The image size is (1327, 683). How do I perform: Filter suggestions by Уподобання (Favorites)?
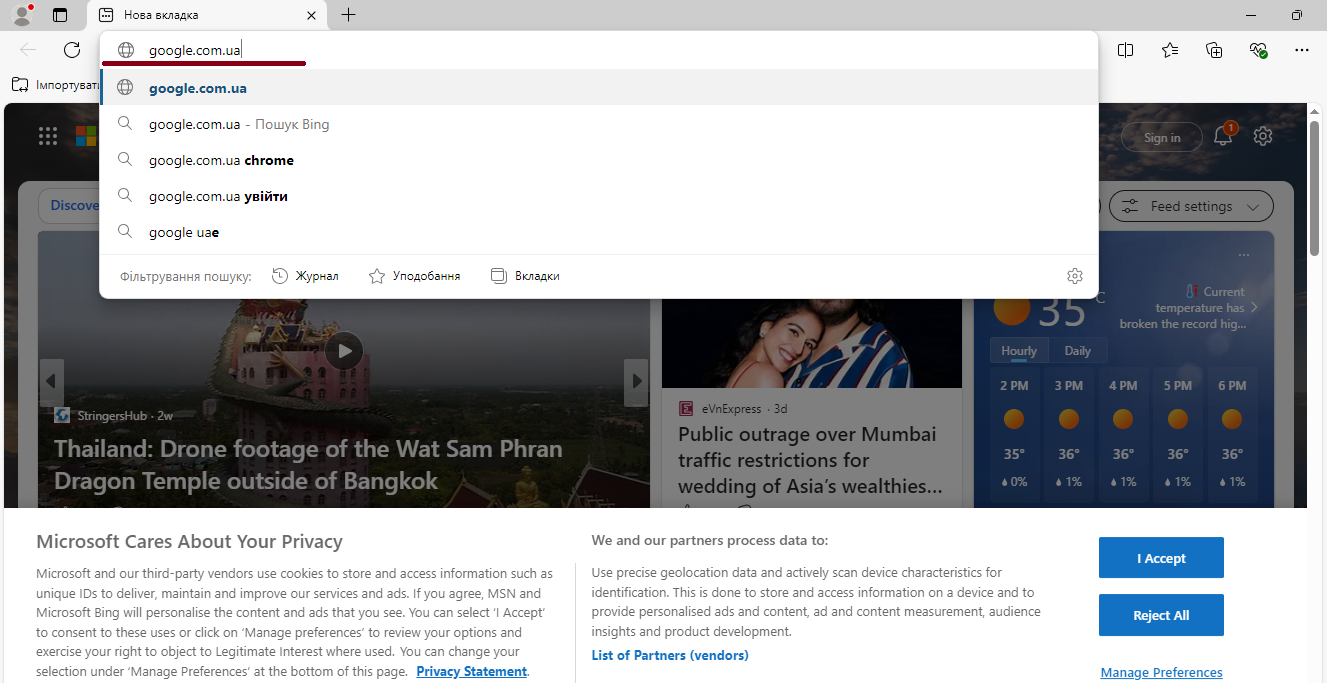[414, 276]
